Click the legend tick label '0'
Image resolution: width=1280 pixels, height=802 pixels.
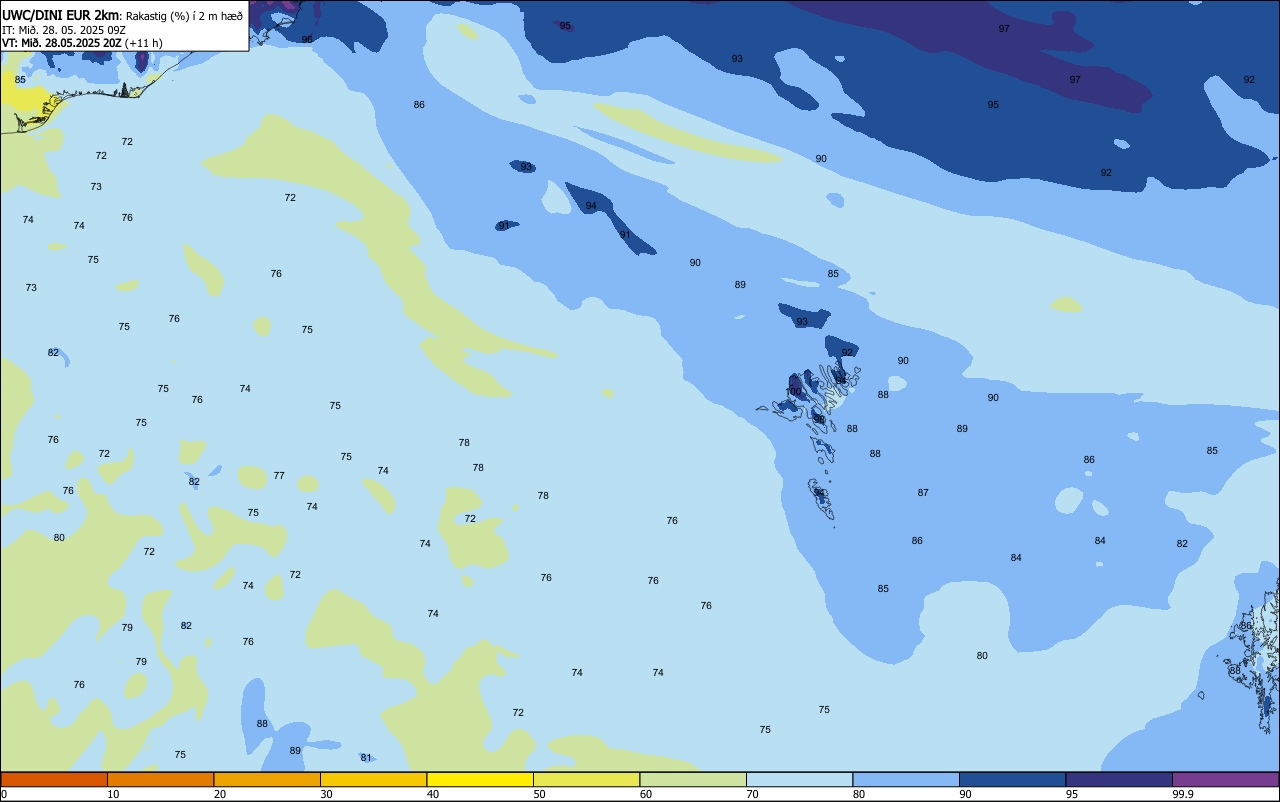(4, 794)
